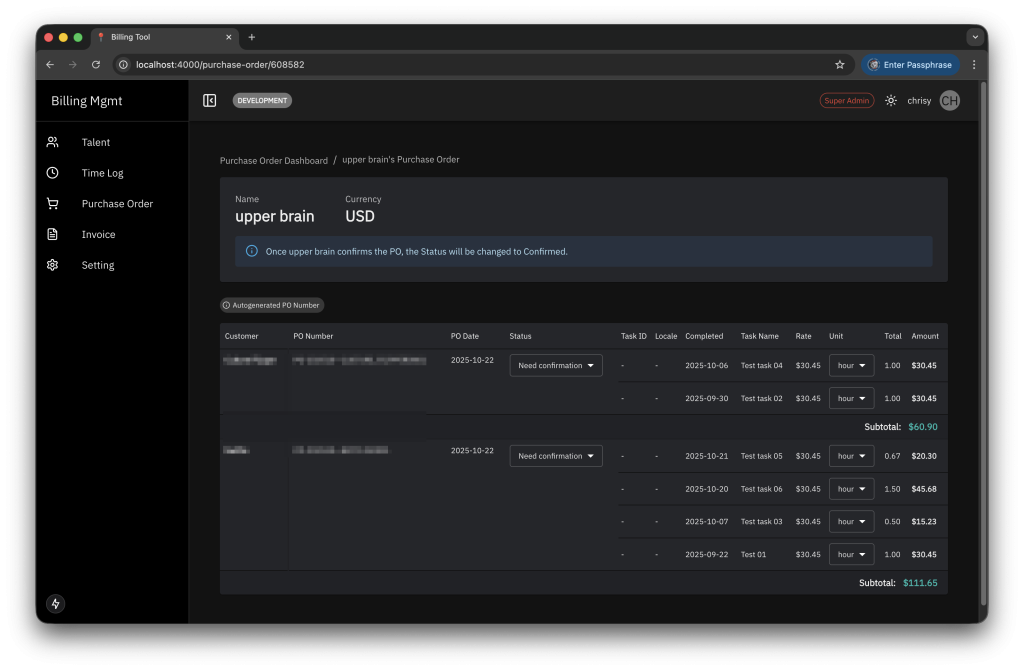Screen dimensions: 1024x671
Task: Expand the unit dropdown for Test task 04
Action: 851,366
